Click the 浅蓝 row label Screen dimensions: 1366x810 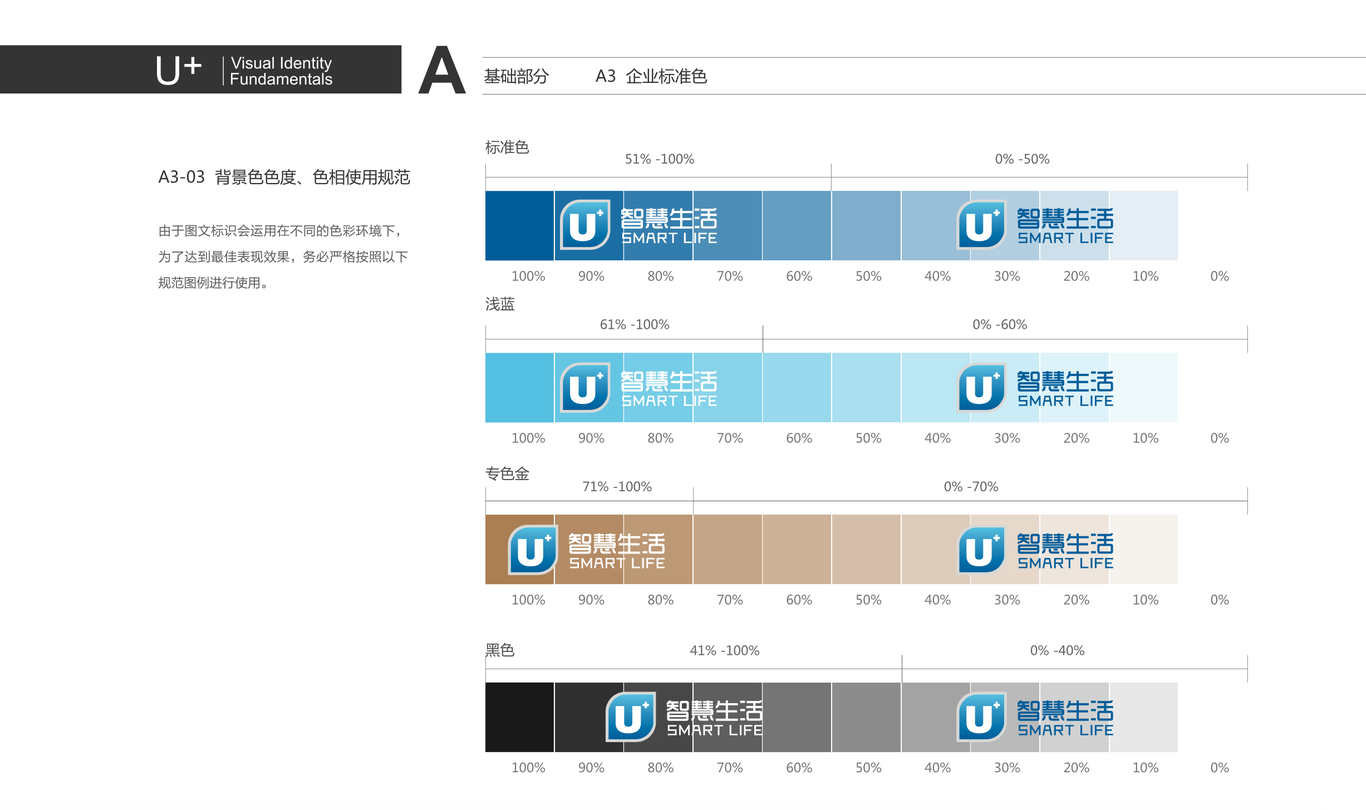coord(500,304)
